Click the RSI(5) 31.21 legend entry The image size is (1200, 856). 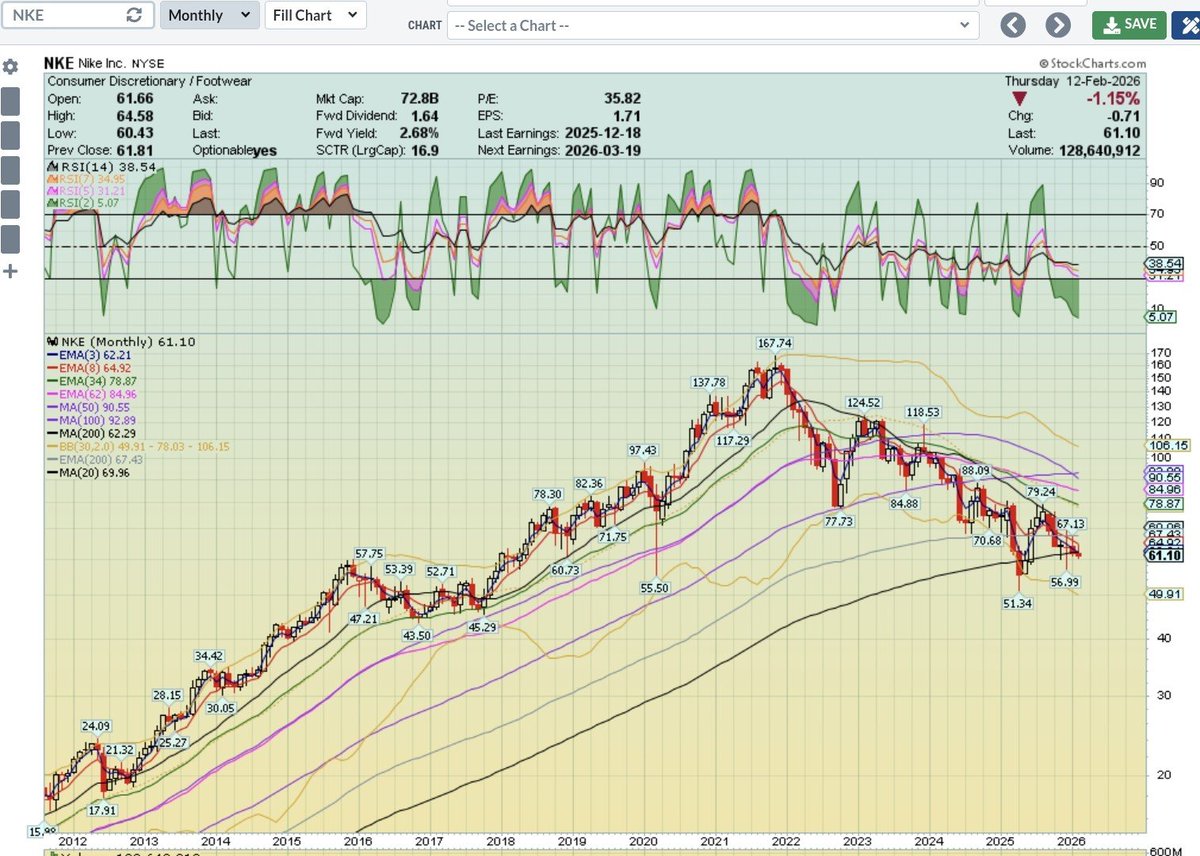tap(88, 190)
